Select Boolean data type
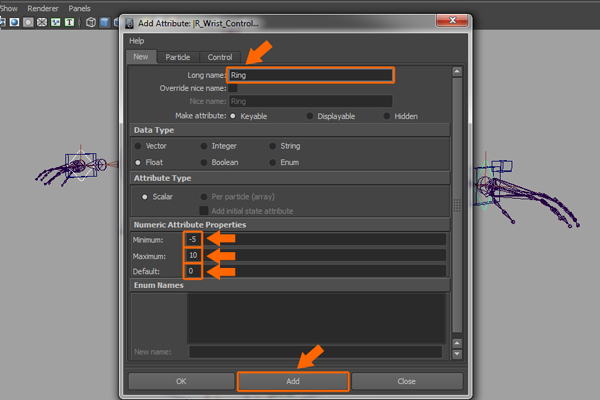This screenshot has height=400, width=600. 204,162
